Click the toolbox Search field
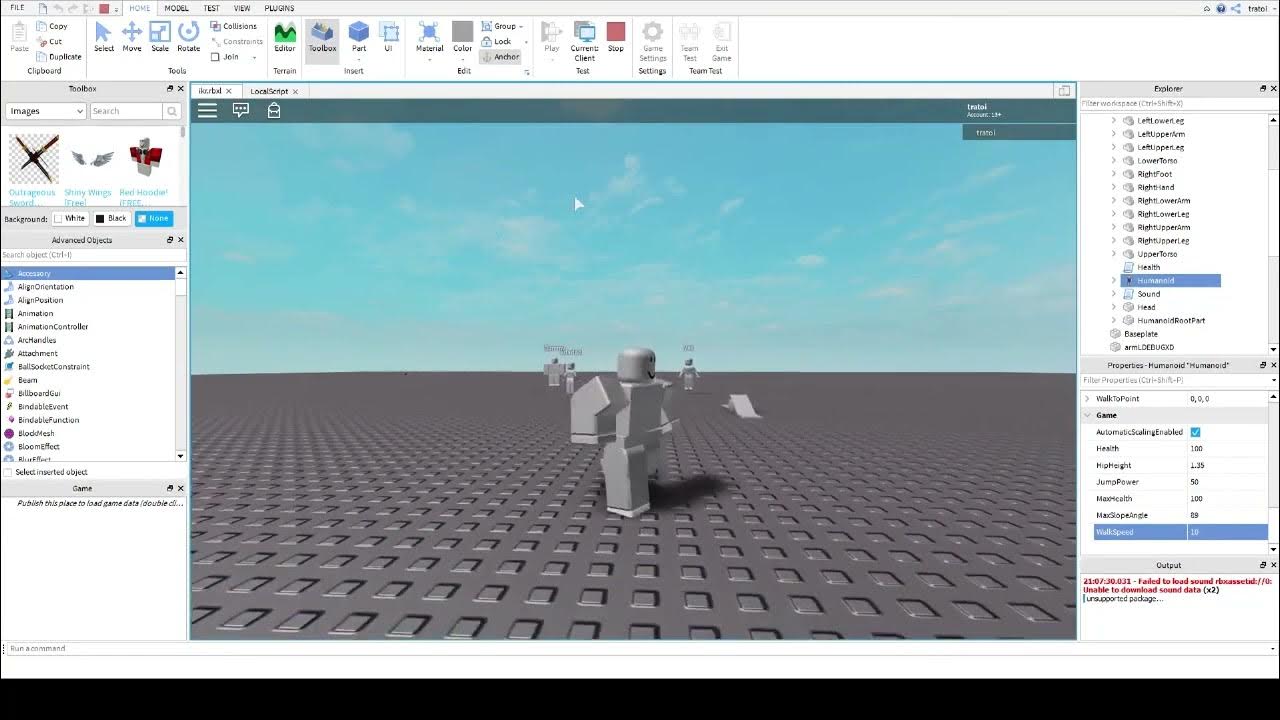The width and height of the screenshot is (1280, 720). [125, 111]
